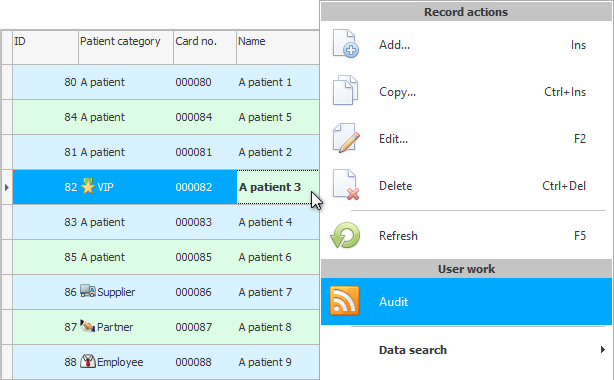This screenshot has width=614, height=380.
Task: Click the green Refresh arrow icon
Action: click(x=345, y=235)
